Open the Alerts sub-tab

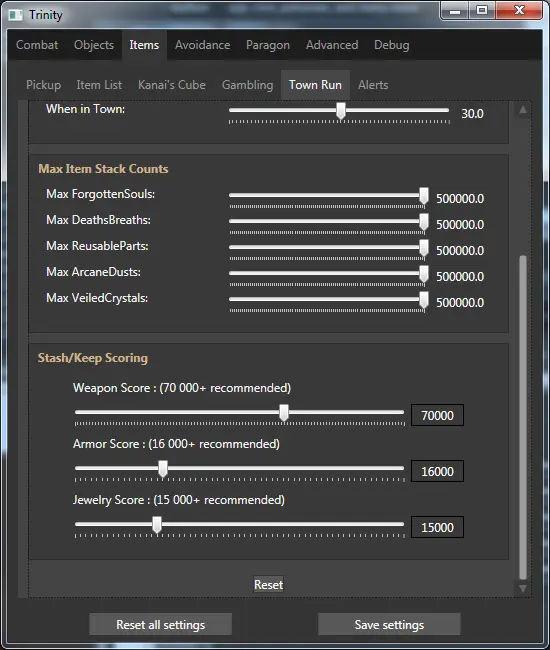(373, 85)
